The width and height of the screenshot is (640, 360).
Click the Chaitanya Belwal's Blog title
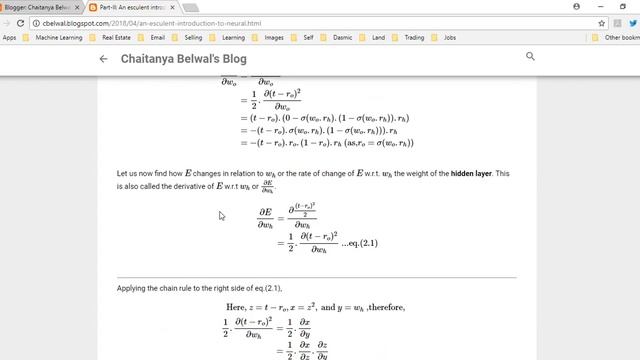click(x=184, y=59)
